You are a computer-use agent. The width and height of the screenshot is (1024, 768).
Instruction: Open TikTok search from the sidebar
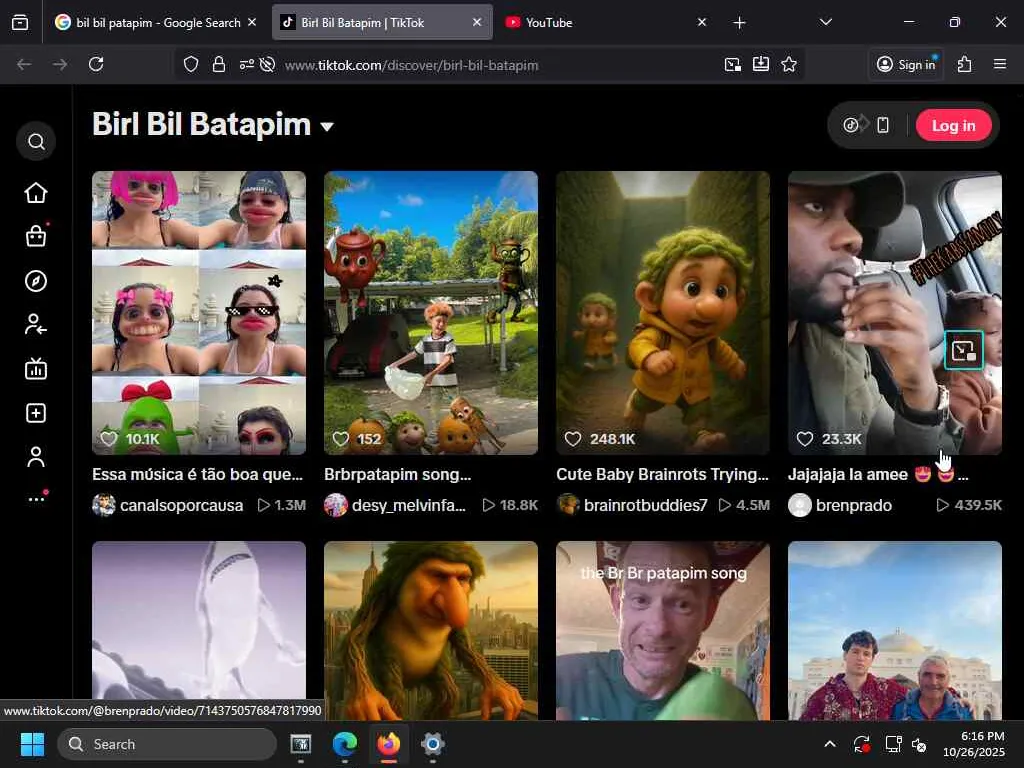pos(36,142)
